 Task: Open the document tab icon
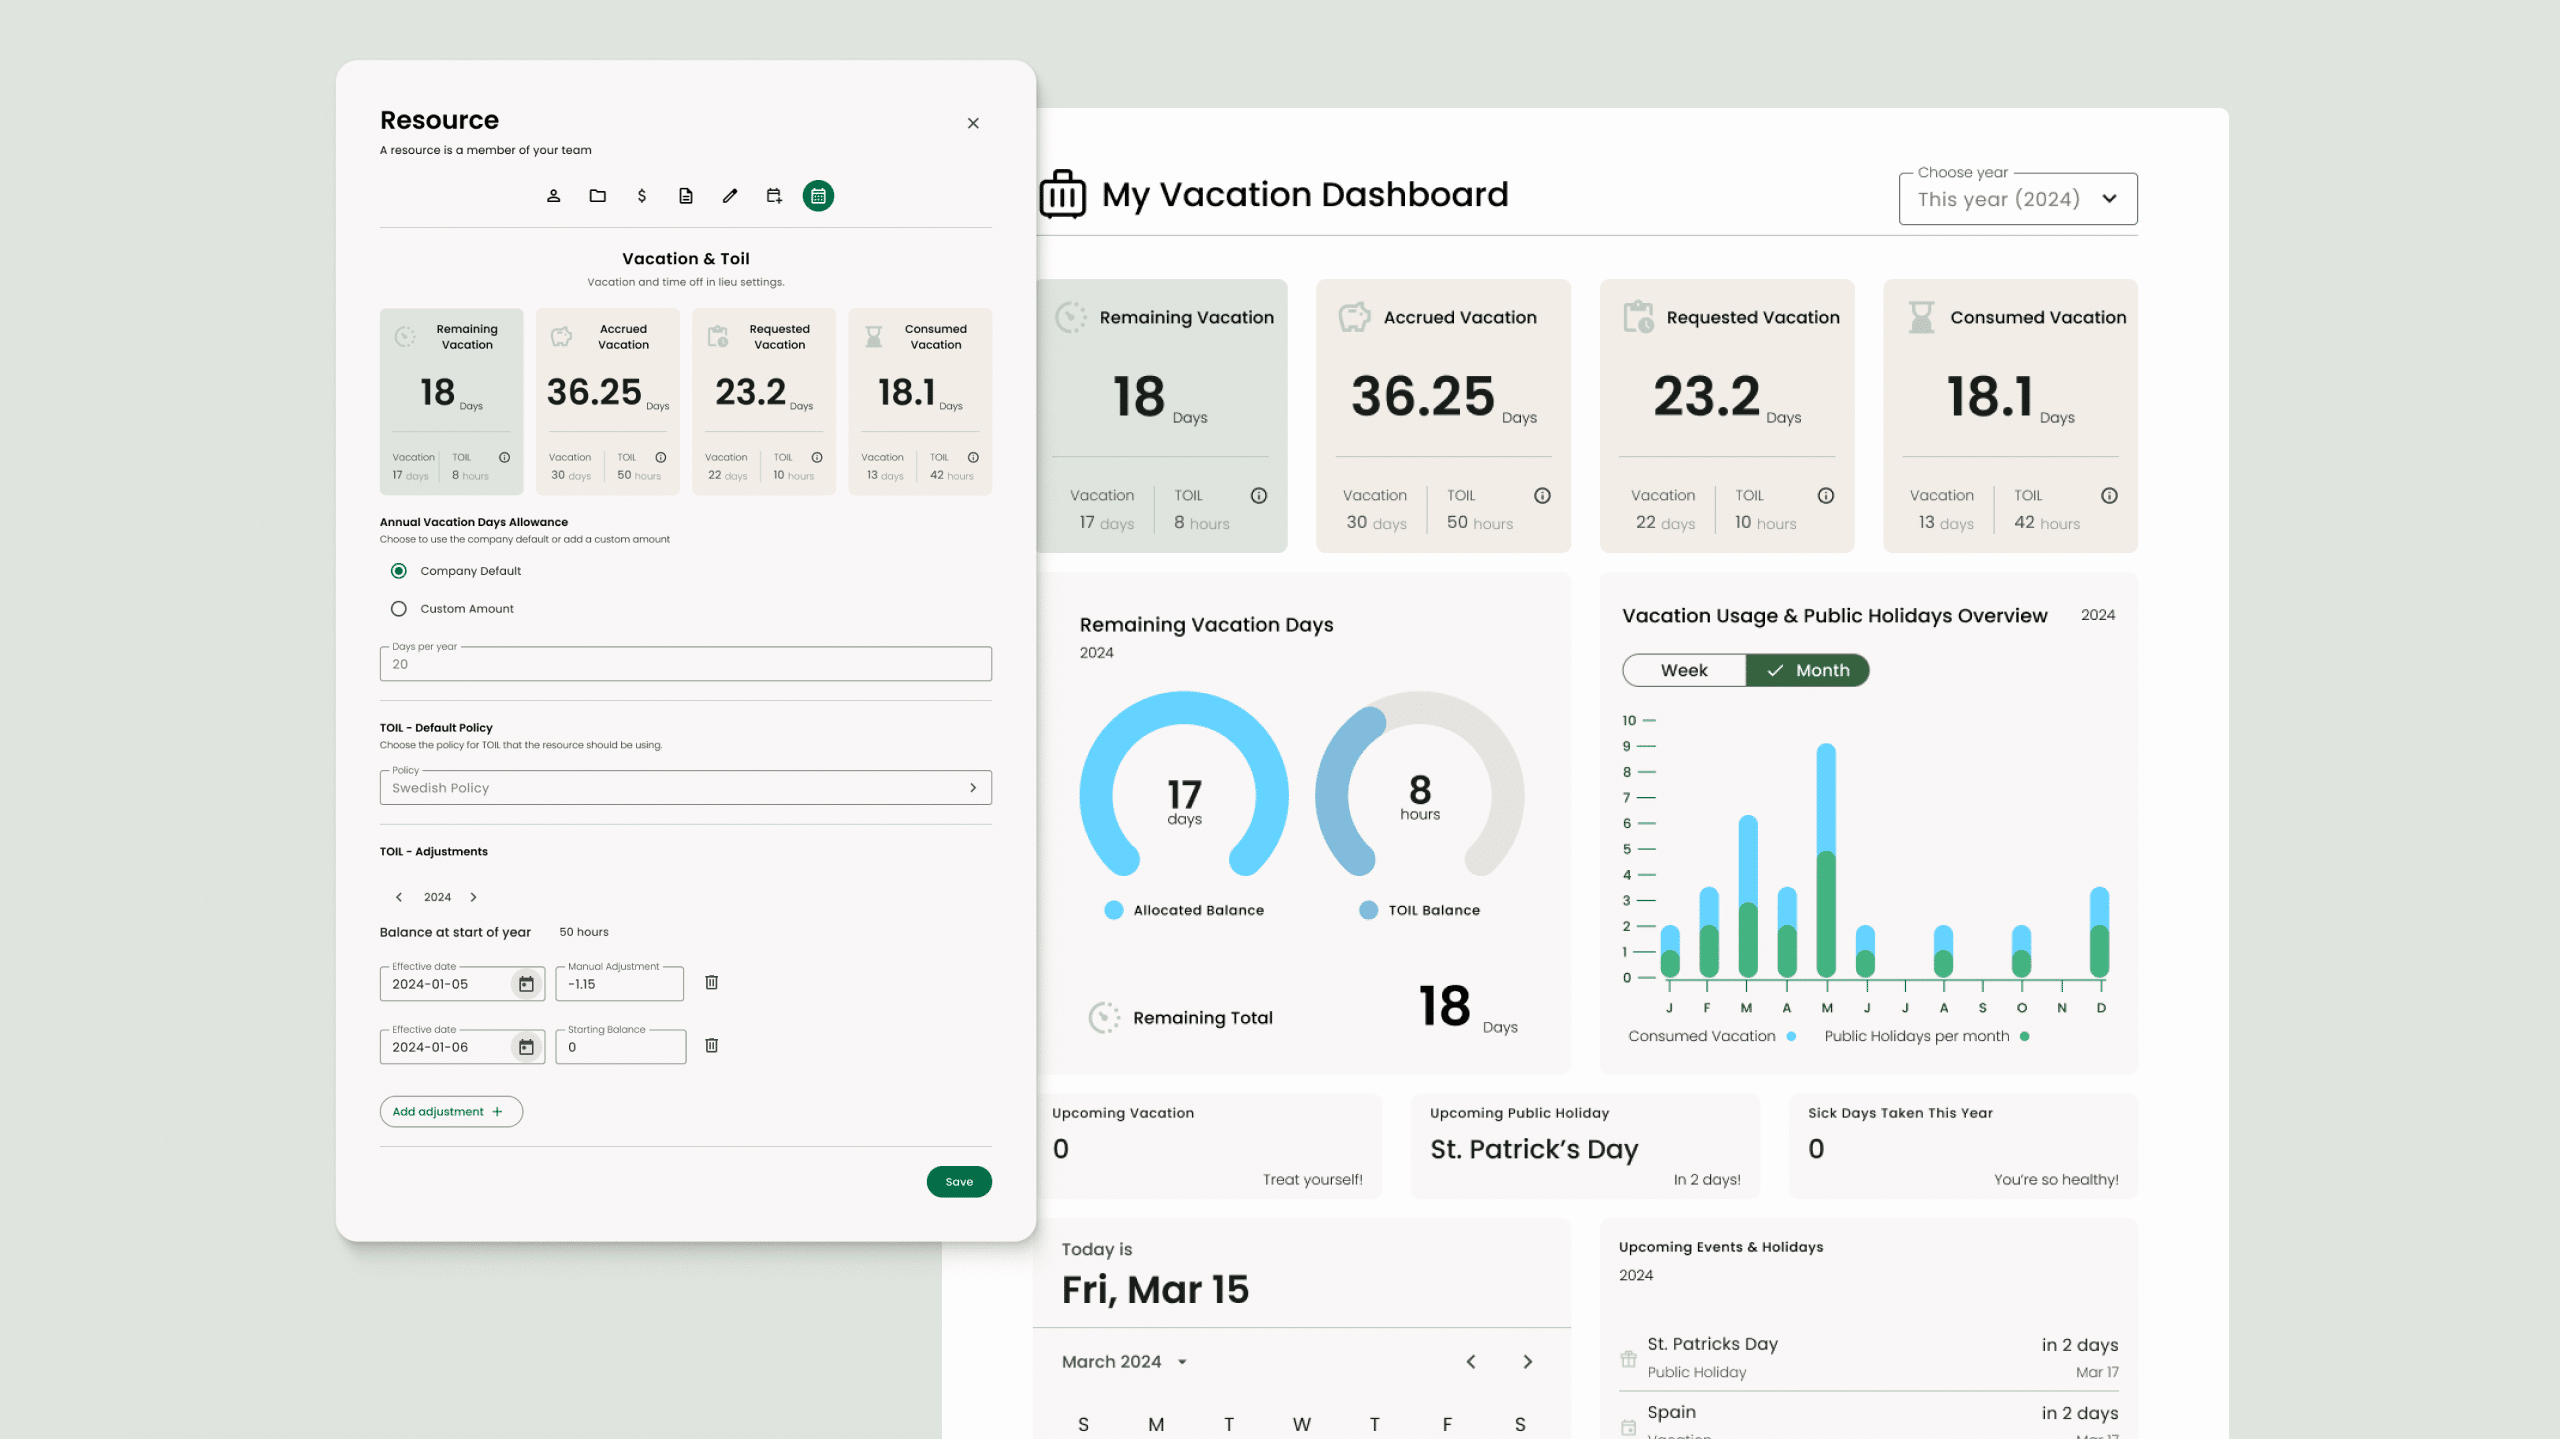click(x=686, y=196)
